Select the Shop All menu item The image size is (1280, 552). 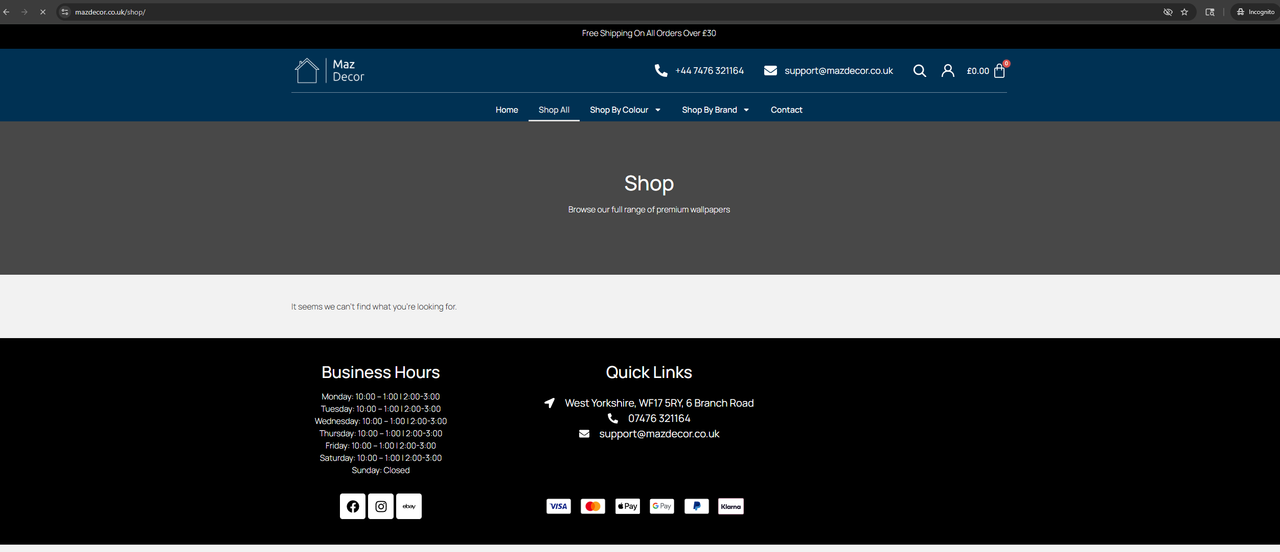[554, 110]
